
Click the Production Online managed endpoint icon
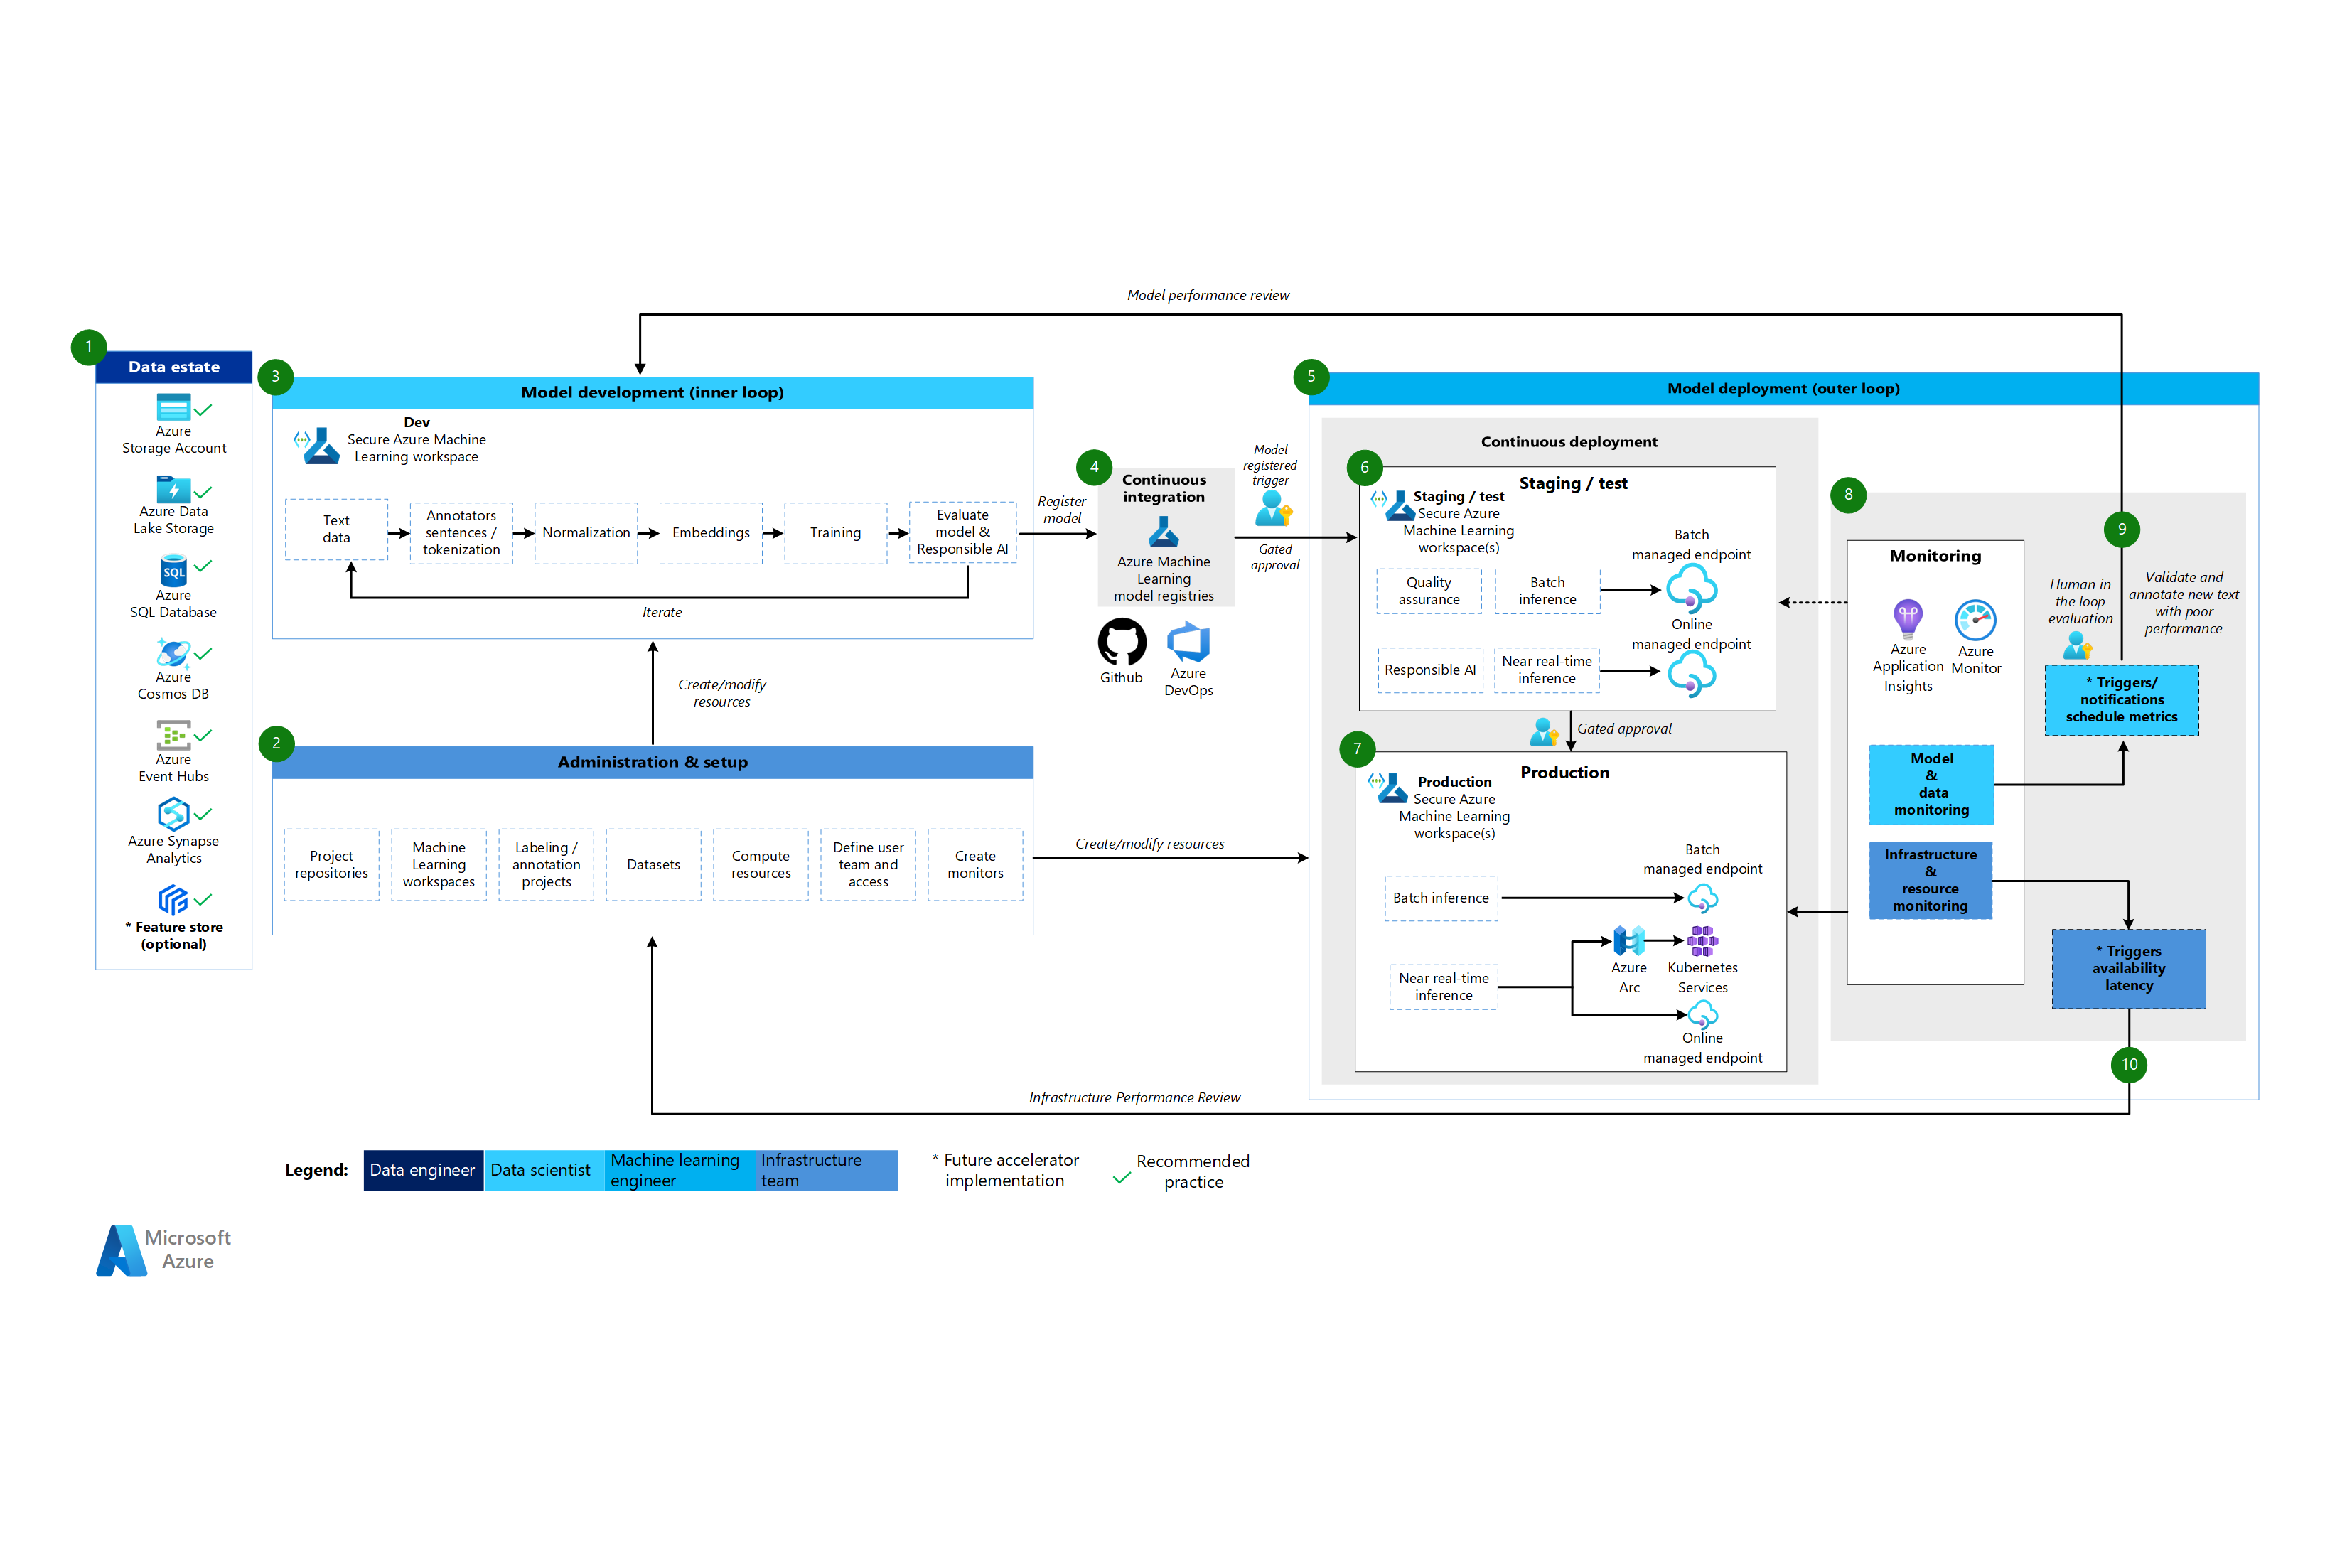pos(1702,1016)
